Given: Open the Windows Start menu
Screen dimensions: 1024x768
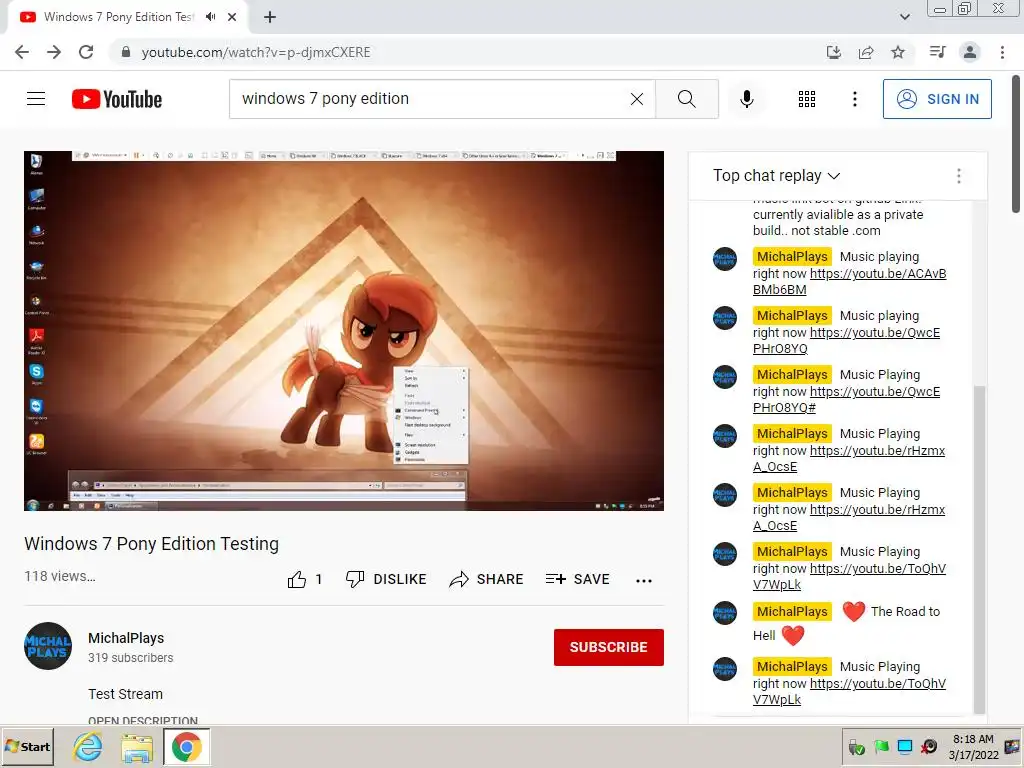Looking at the screenshot, I should coord(28,746).
